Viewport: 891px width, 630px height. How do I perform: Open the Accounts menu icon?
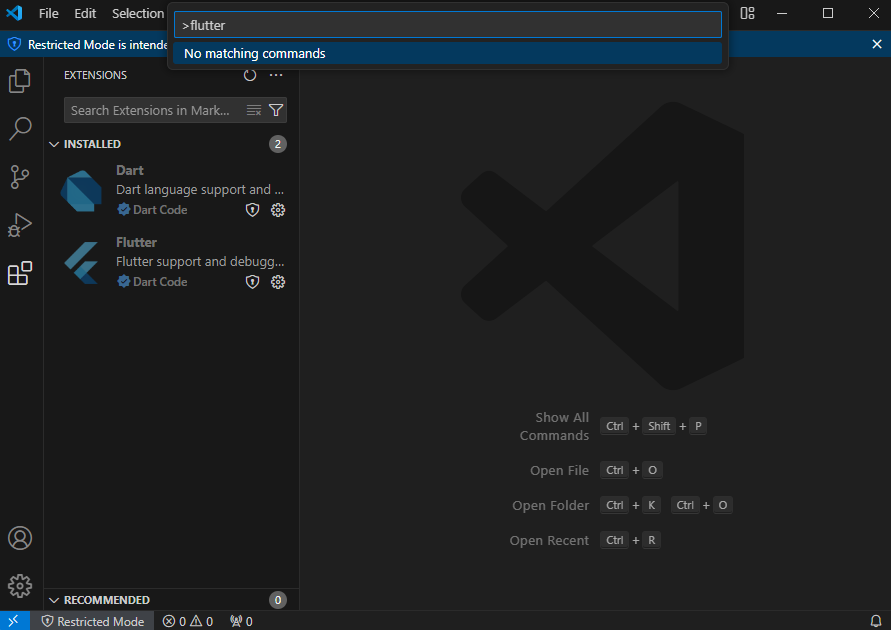point(20,538)
